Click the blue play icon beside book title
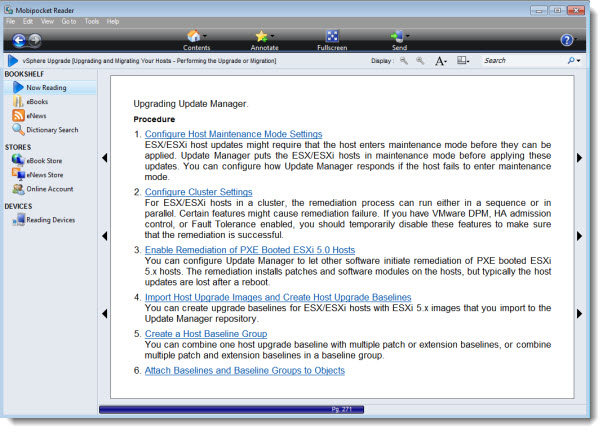 pos(13,61)
